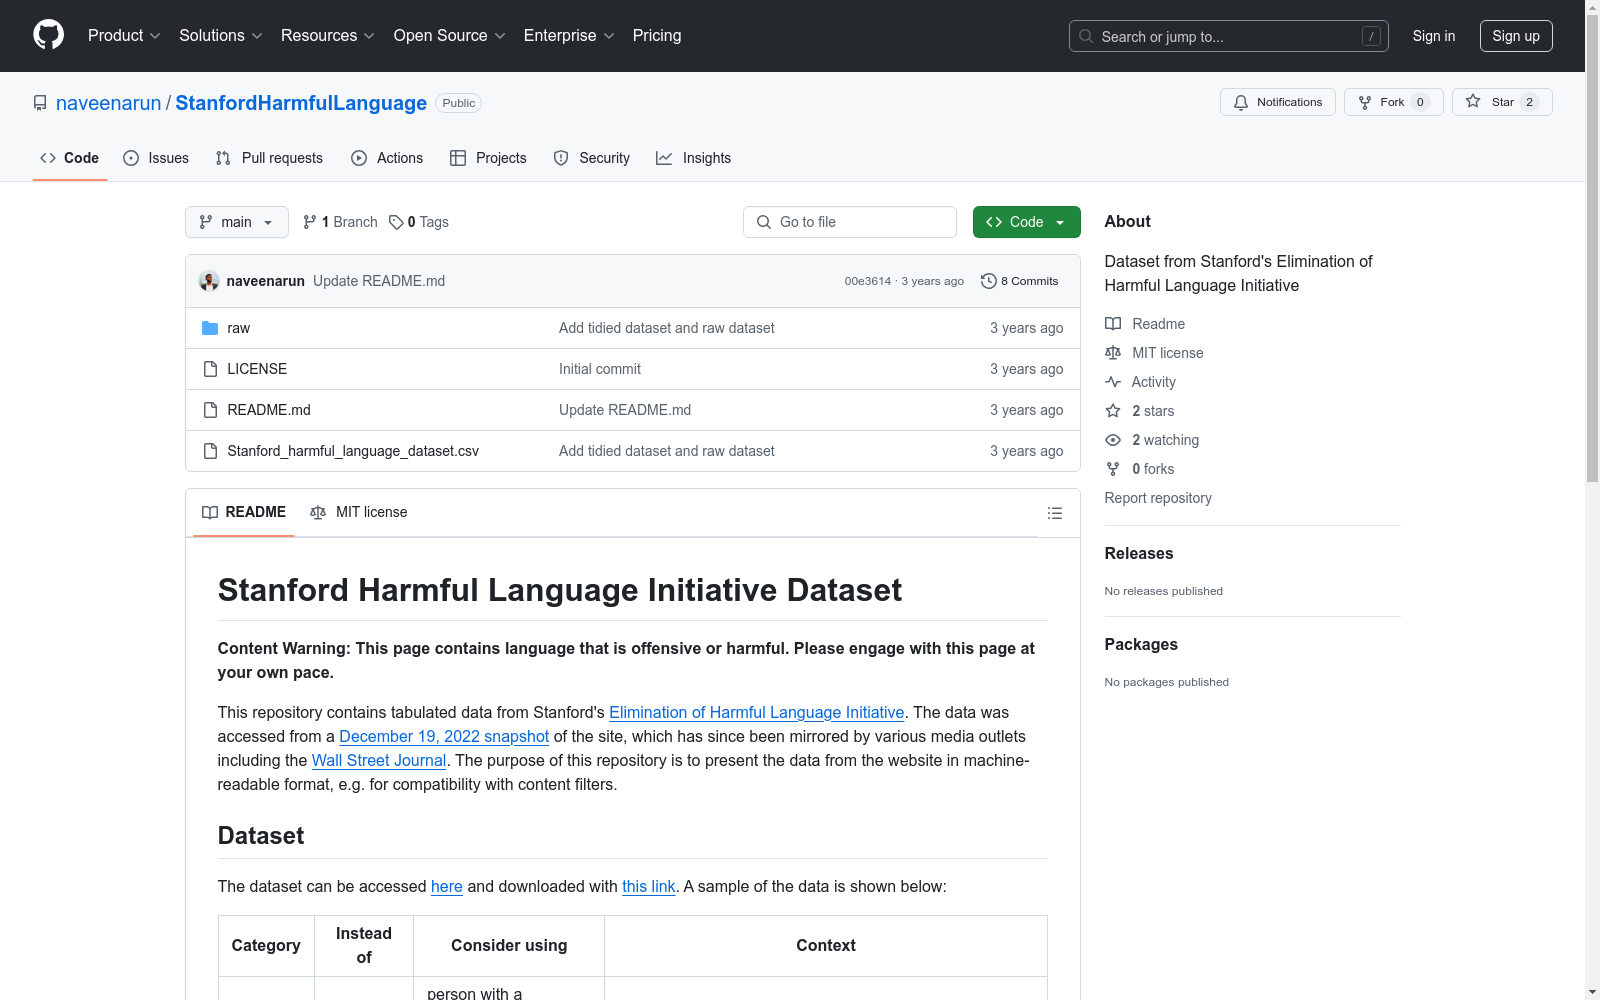Switch to the MIT license tab
This screenshot has height=1000, width=1600.
[359, 512]
